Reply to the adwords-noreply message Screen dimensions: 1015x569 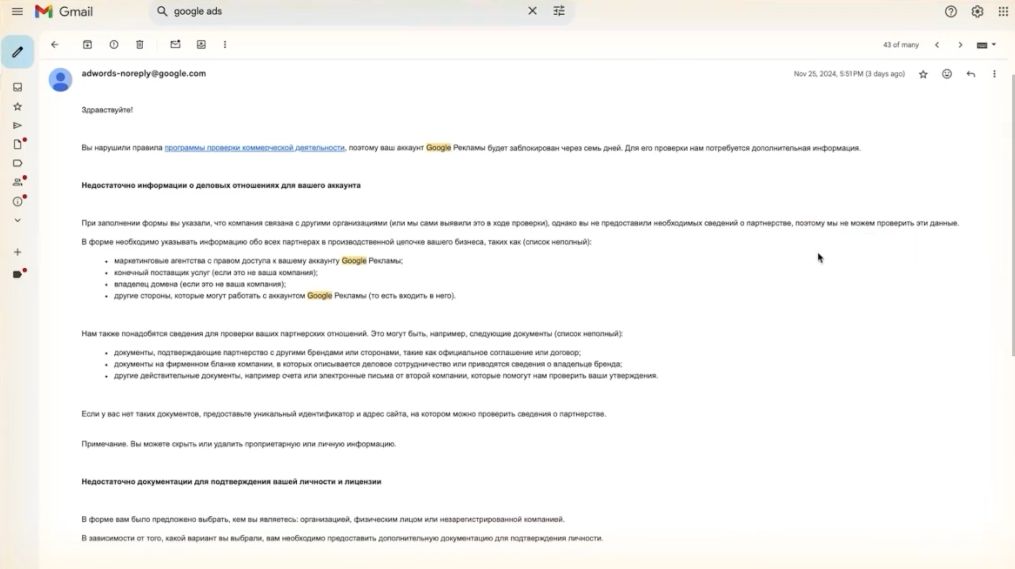(971, 74)
